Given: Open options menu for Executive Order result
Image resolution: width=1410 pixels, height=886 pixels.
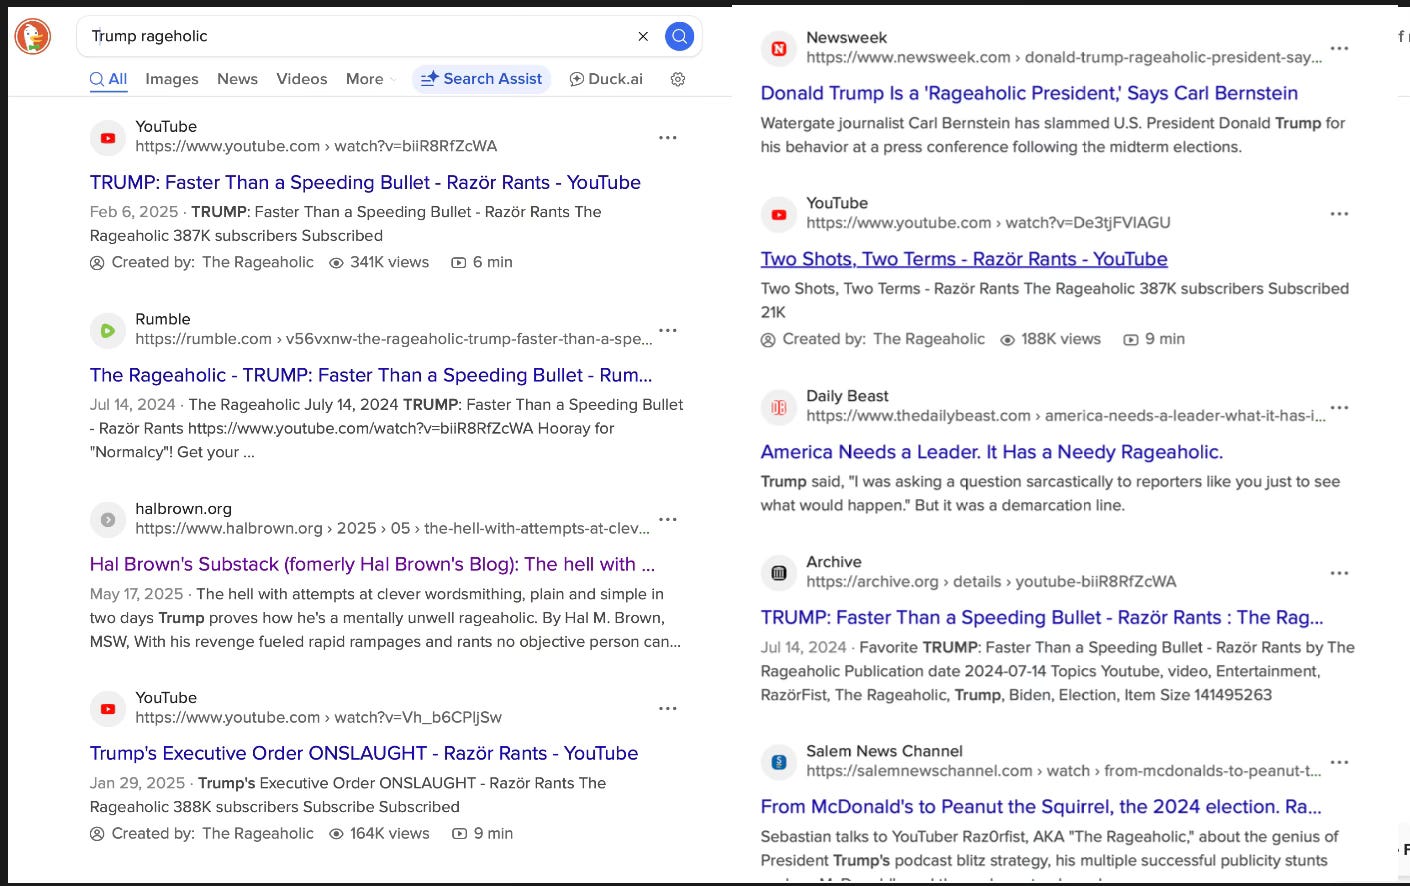Looking at the screenshot, I should (x=668, y=708).
